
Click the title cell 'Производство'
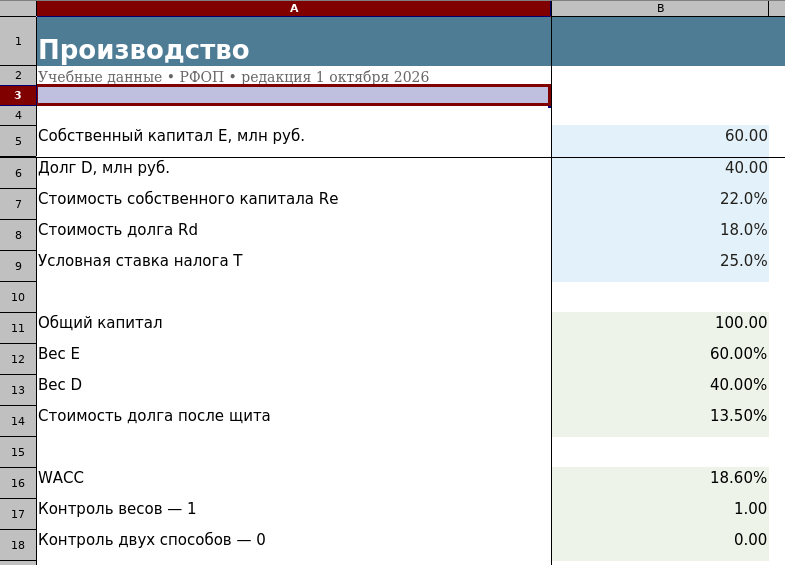point(294,41)
